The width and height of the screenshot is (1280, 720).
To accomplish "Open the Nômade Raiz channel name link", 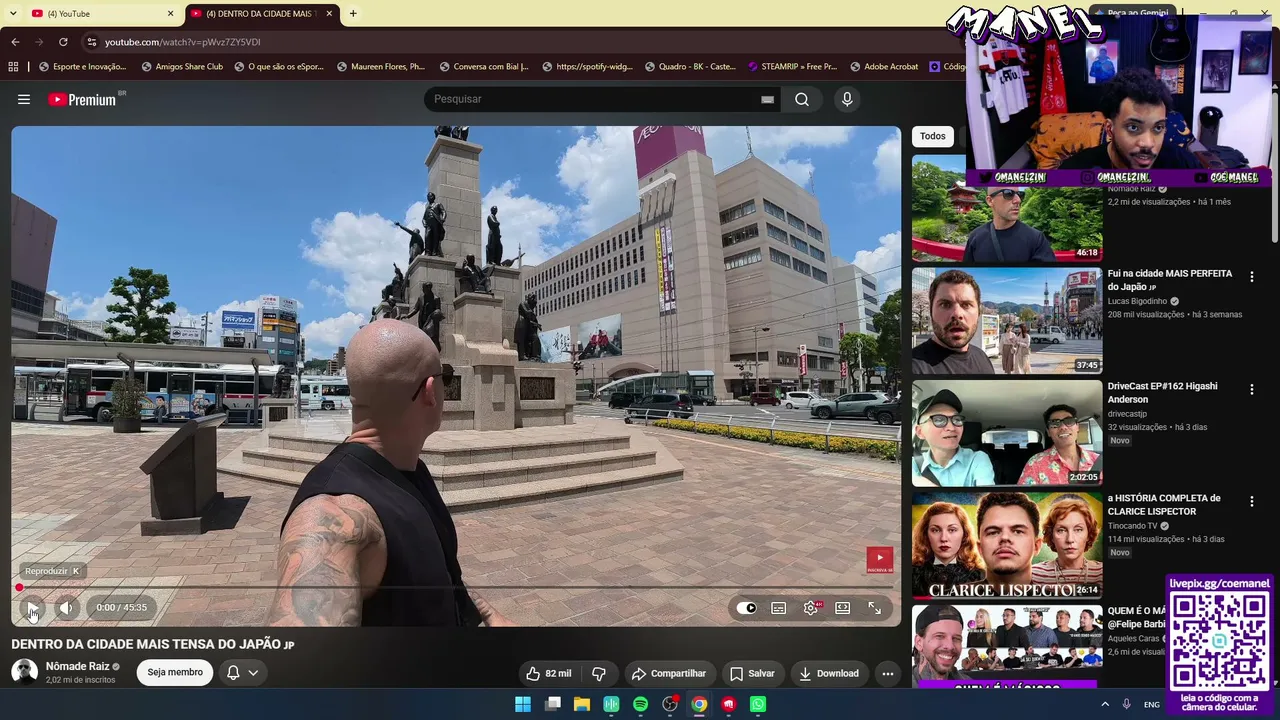I will point(78,666).
